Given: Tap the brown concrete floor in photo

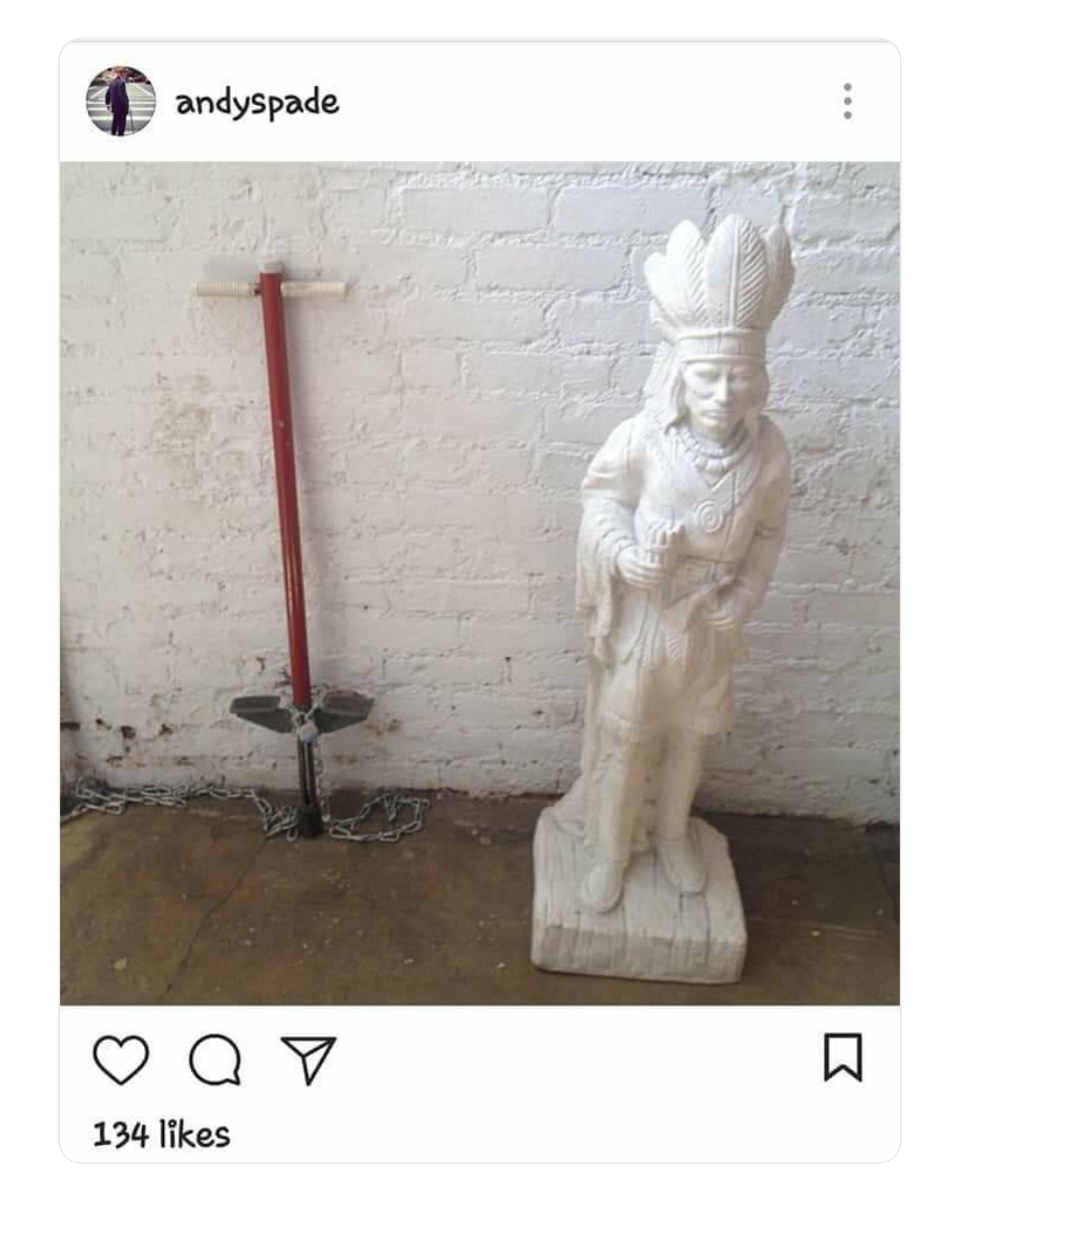Looking at the screenshot, I should [x=300, y=920].
